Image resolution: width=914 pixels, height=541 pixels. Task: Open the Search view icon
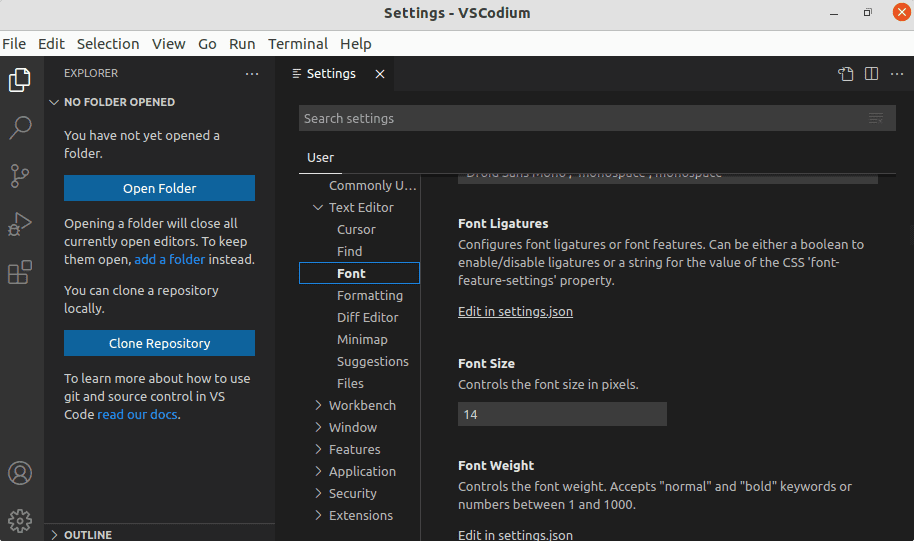coord(20,128)
